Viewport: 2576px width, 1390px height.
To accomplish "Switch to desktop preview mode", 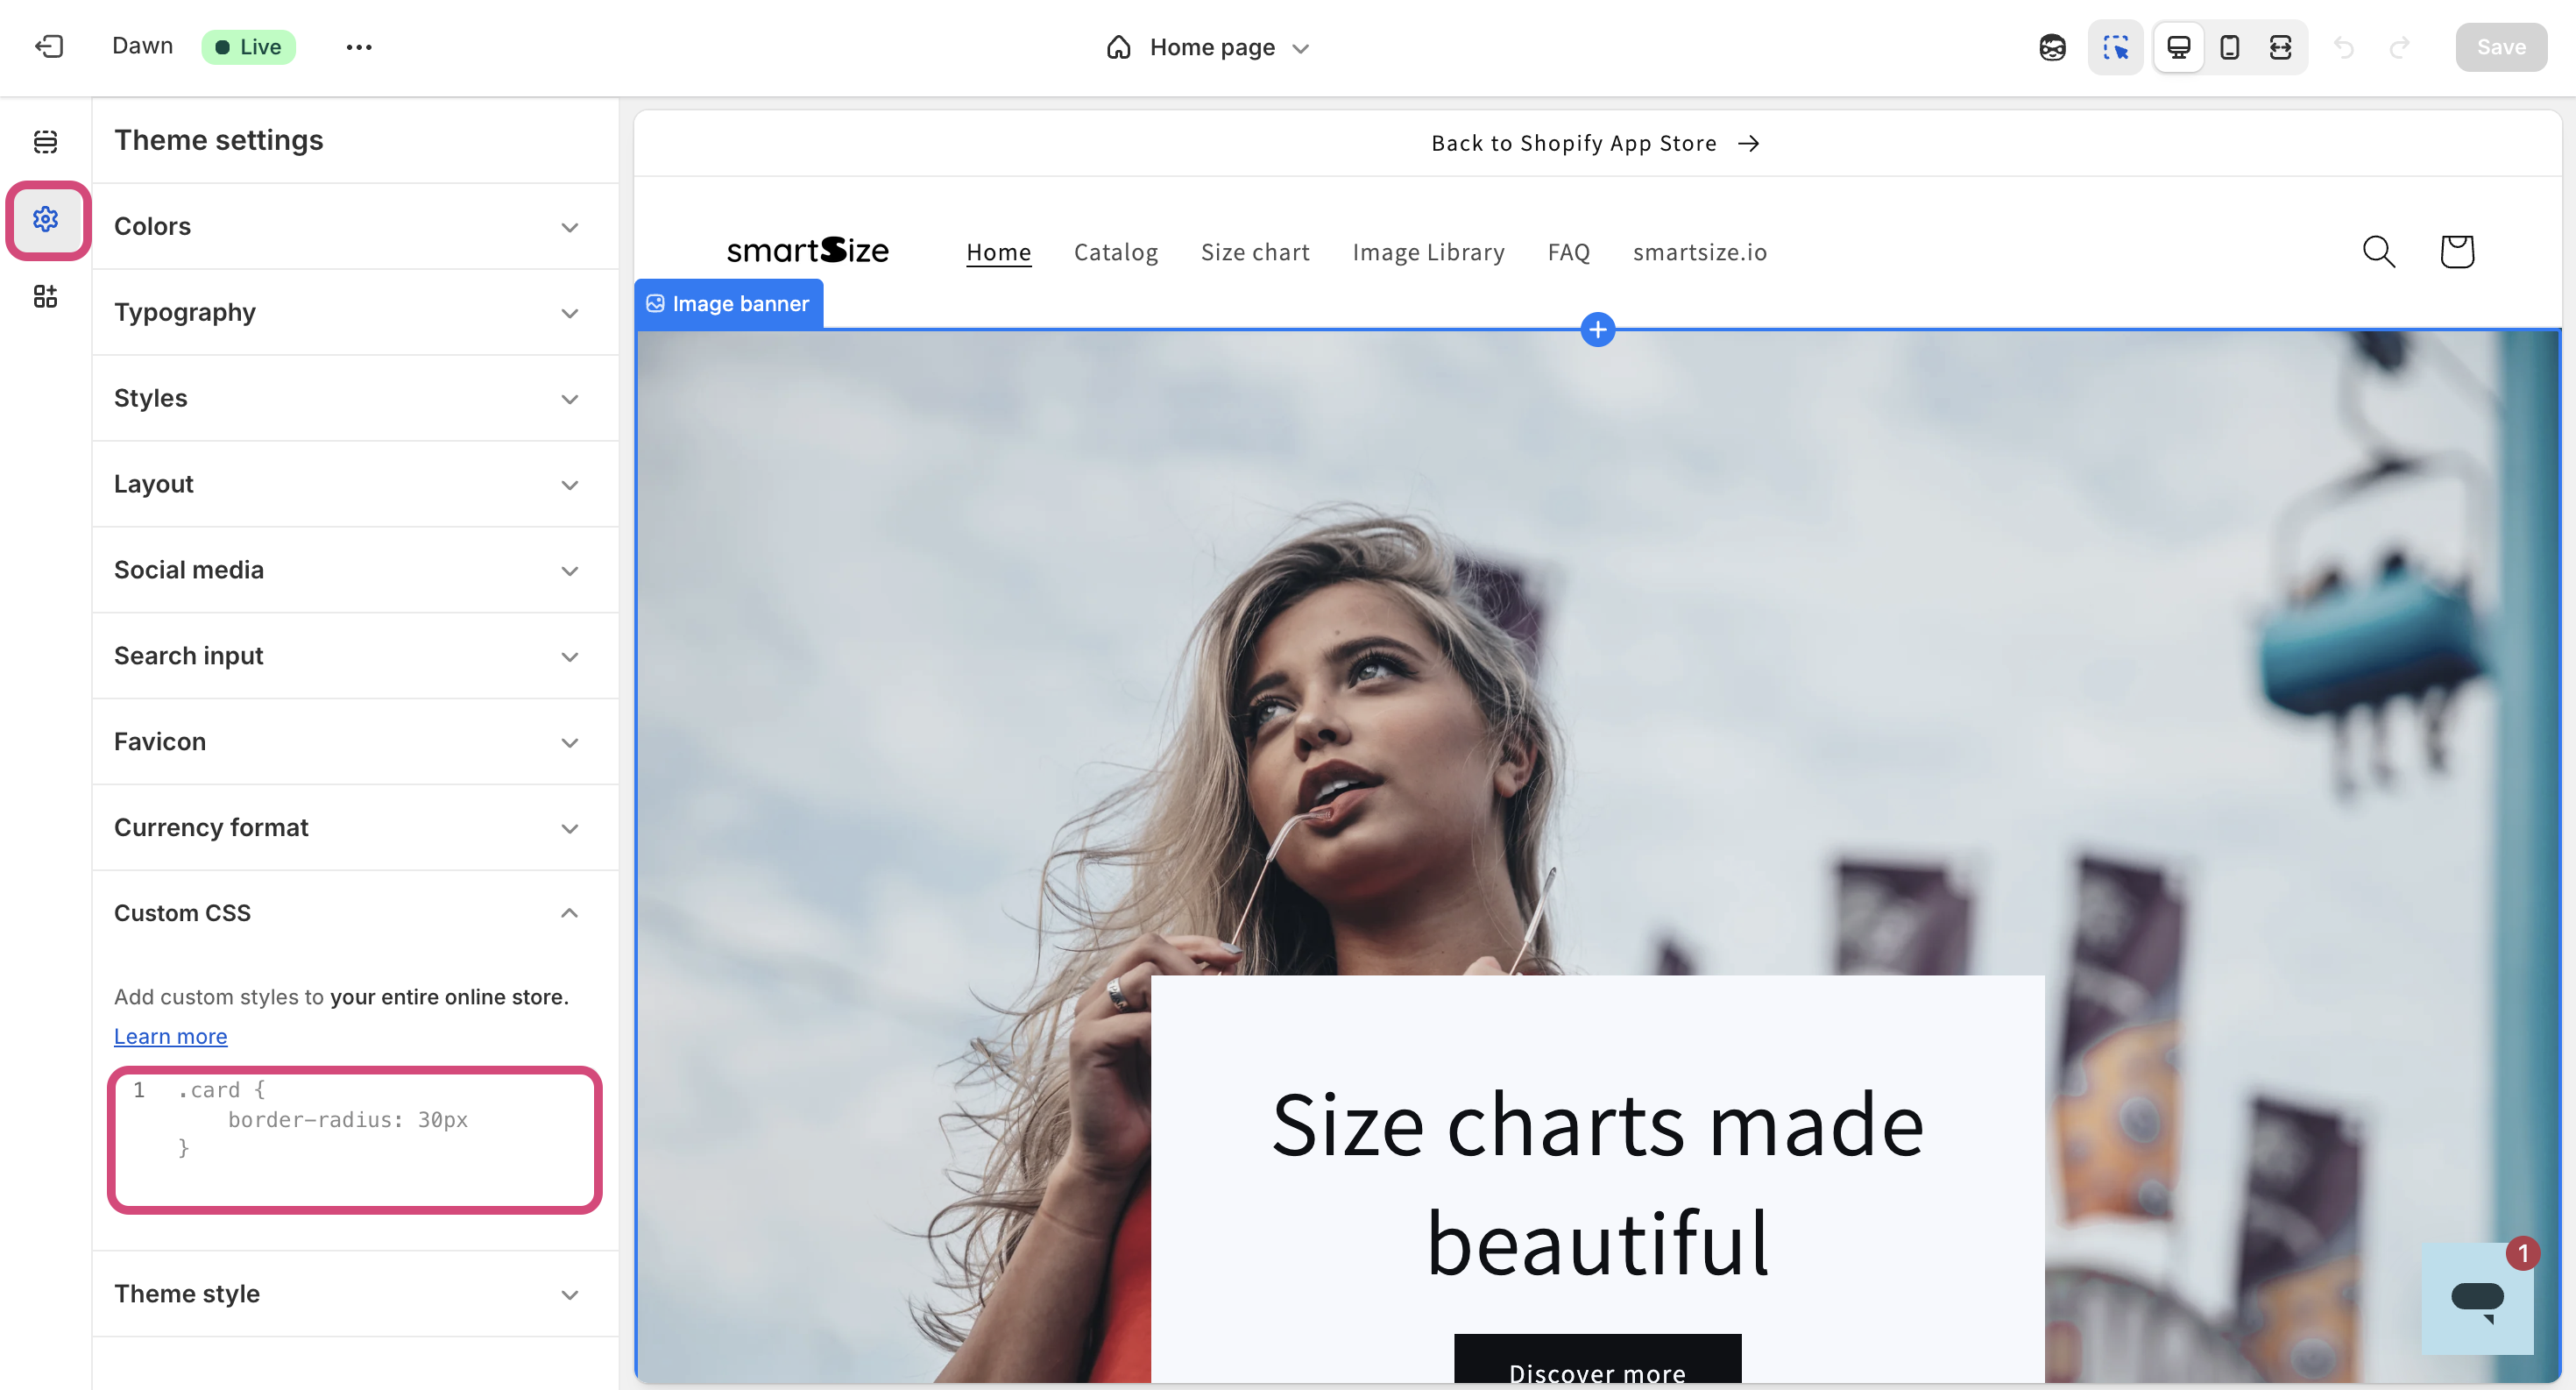I will pyautogui.click(x=2179, y=47).
